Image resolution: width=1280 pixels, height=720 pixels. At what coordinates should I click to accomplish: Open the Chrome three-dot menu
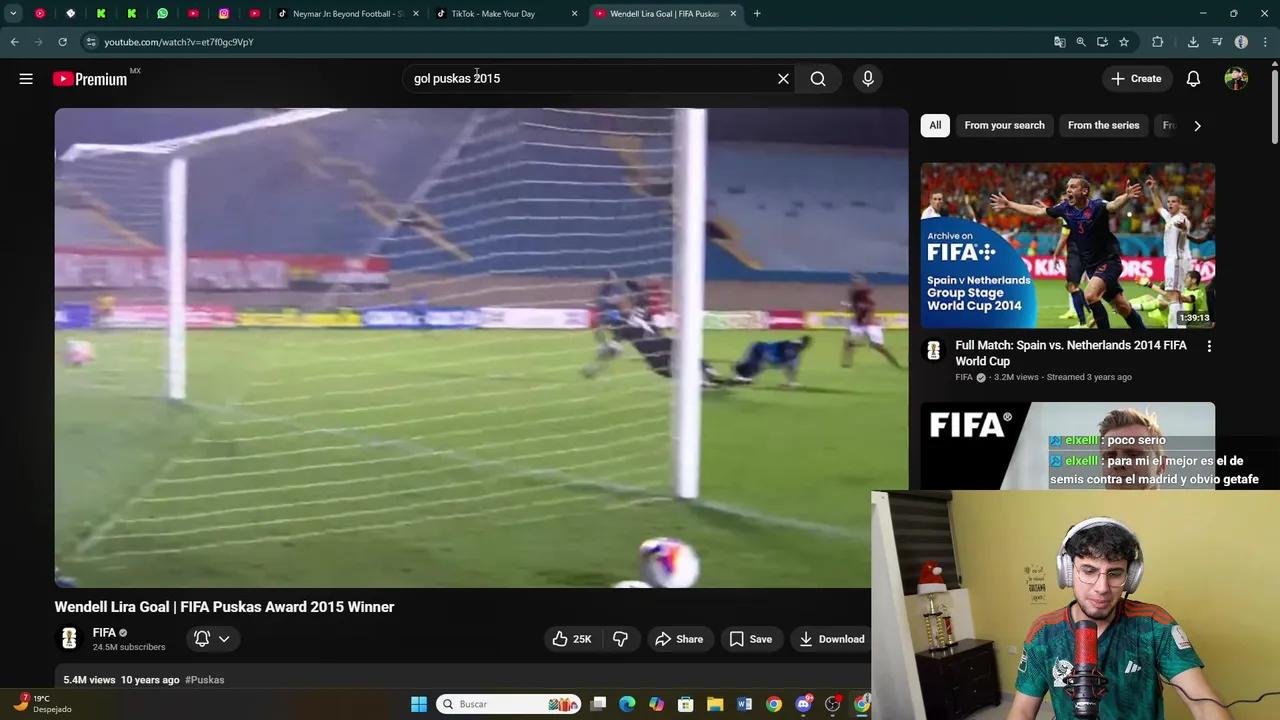pos(1266,42)
